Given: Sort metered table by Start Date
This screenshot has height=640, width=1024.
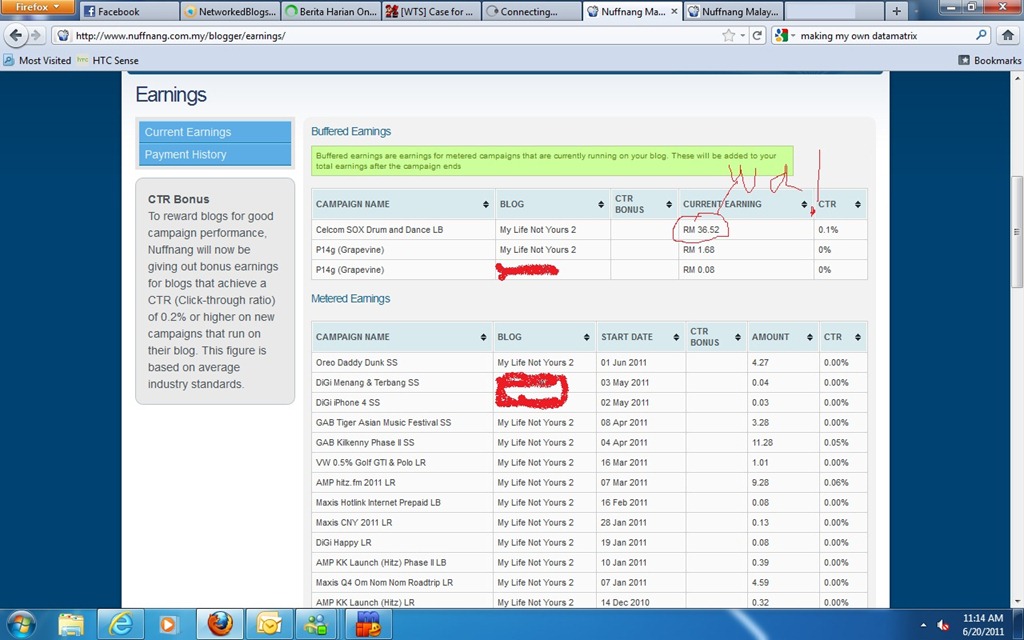Looking at the screenshot, I should [x=640, y=337].
